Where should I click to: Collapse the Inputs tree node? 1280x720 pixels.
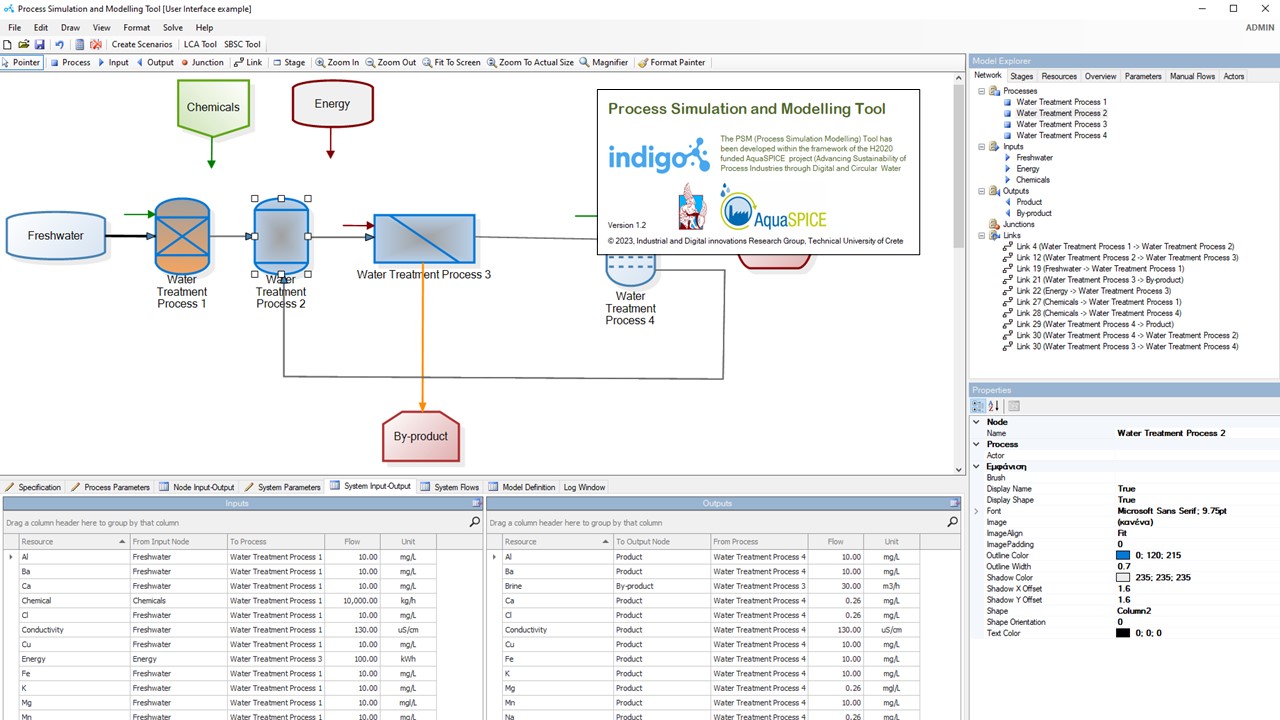981,147
